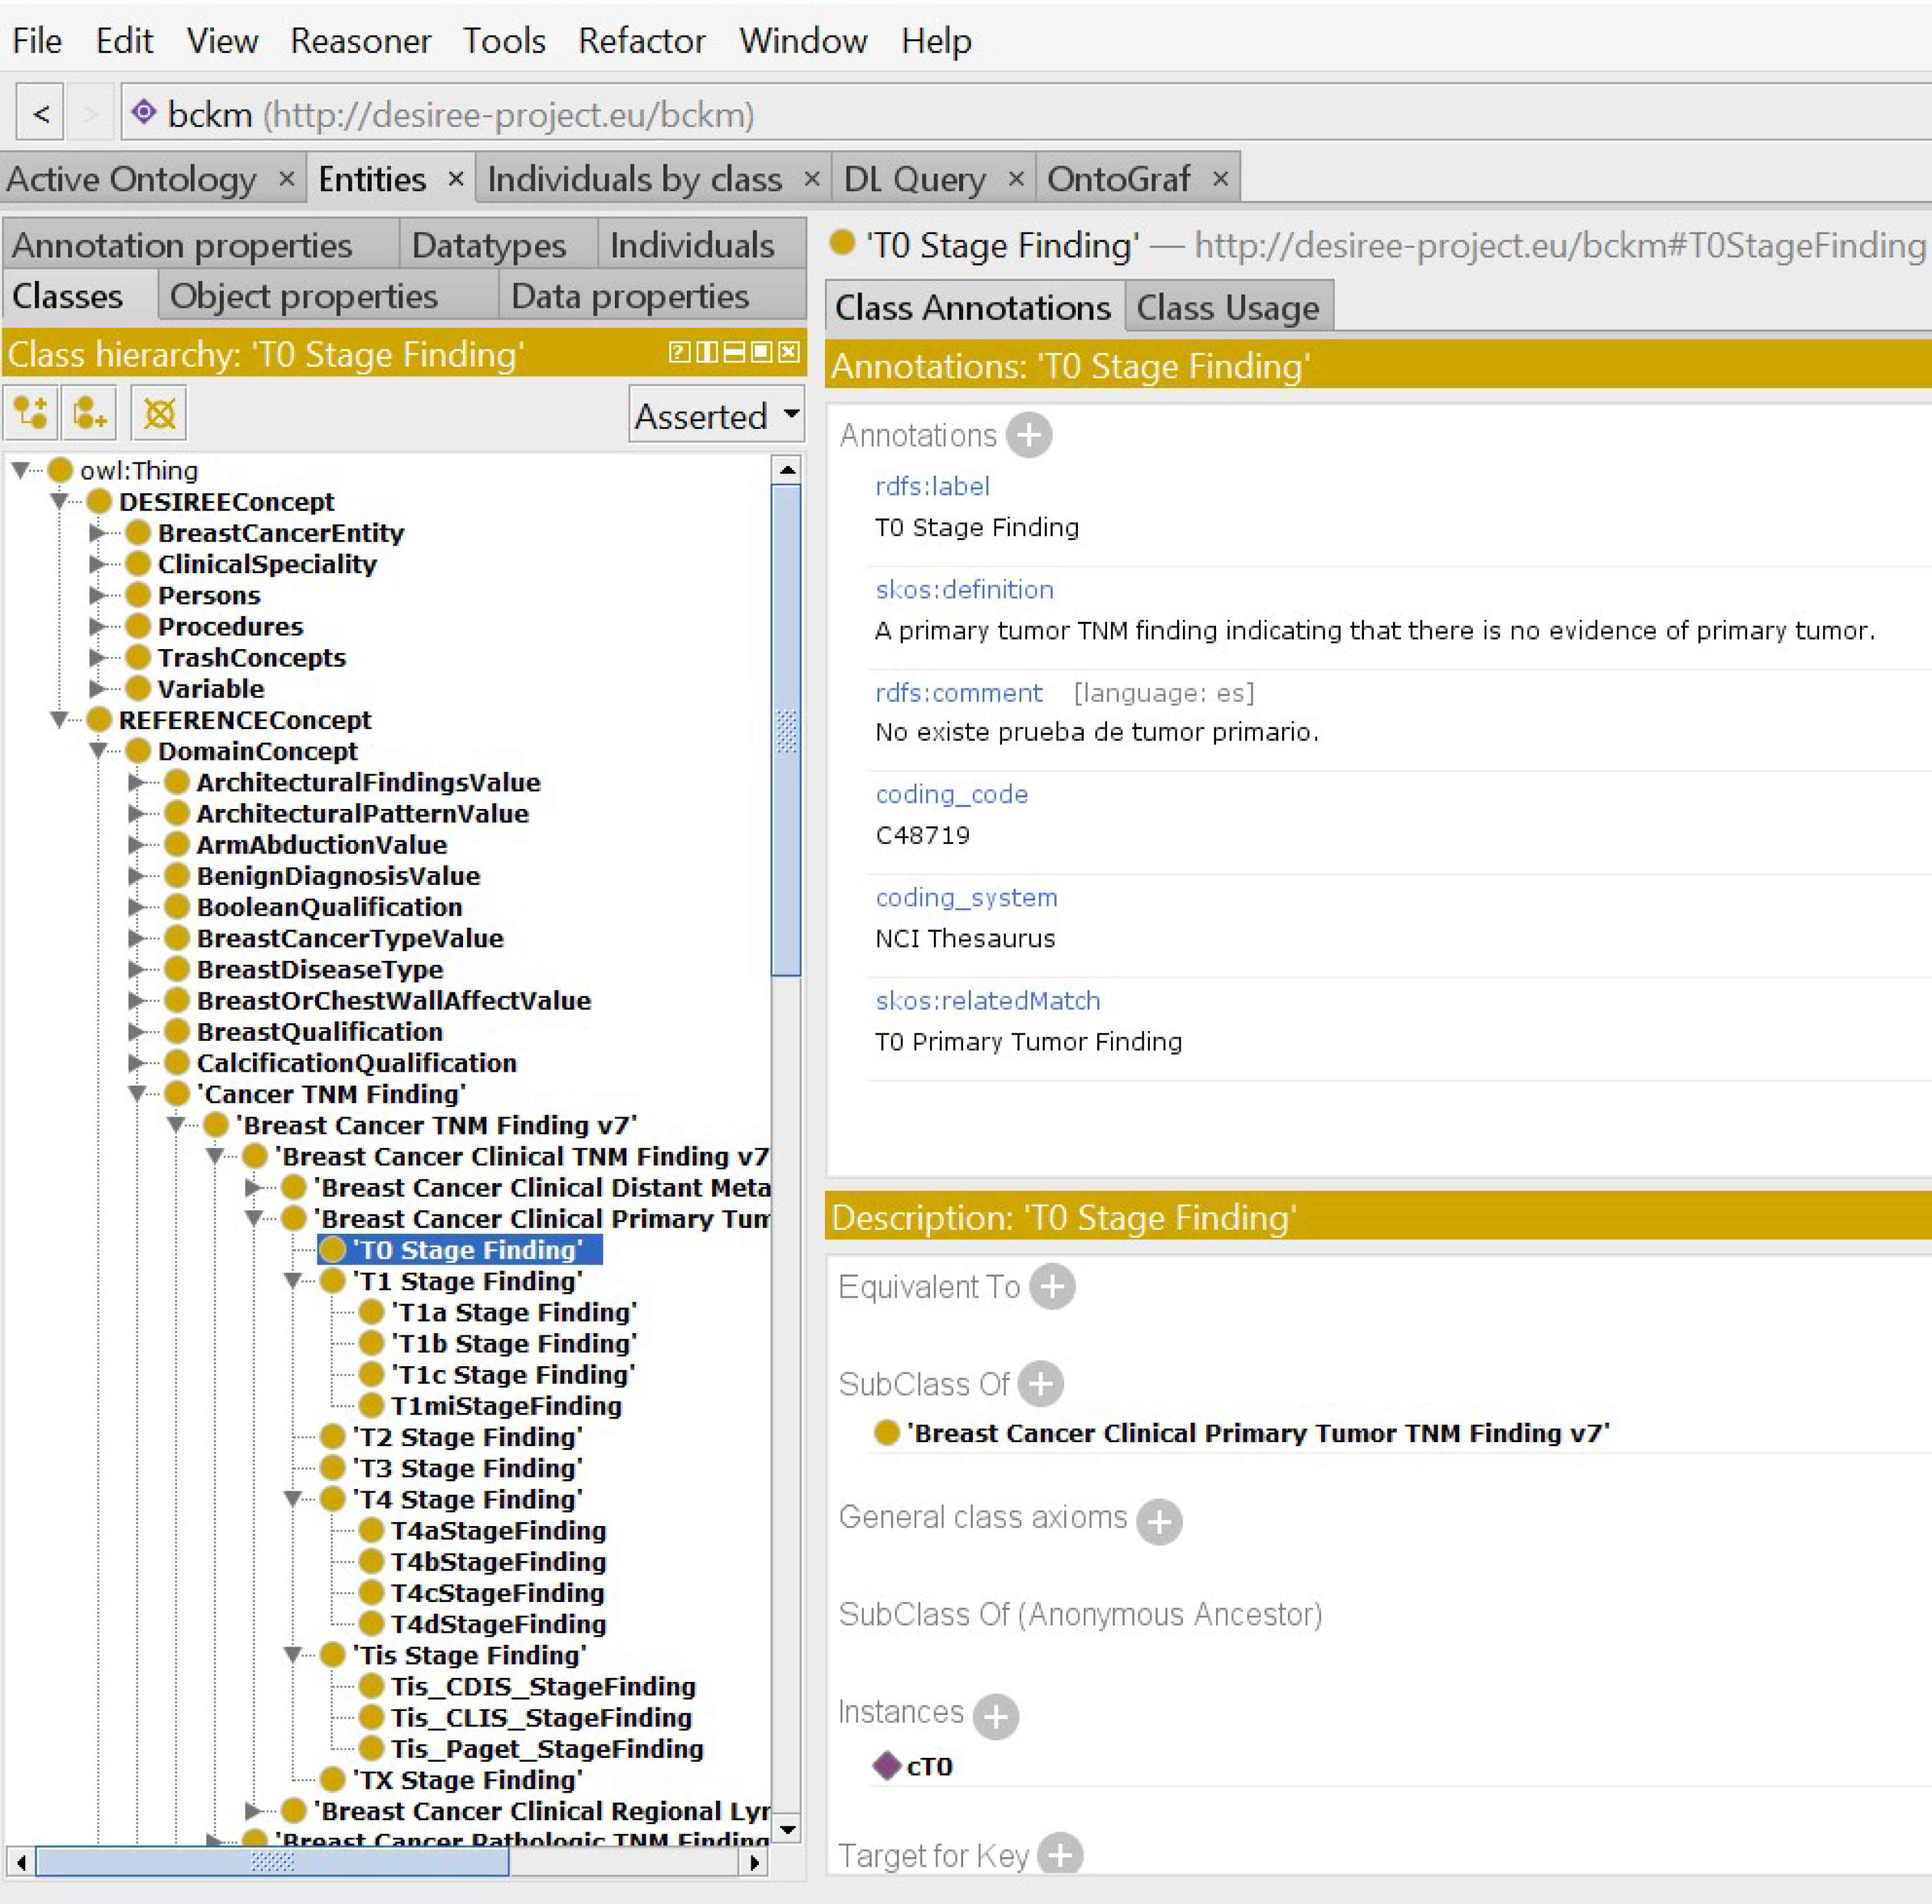
Task: Click the class icon of the SubClass Of superclass entry
Action: (x=886, y=1432)
